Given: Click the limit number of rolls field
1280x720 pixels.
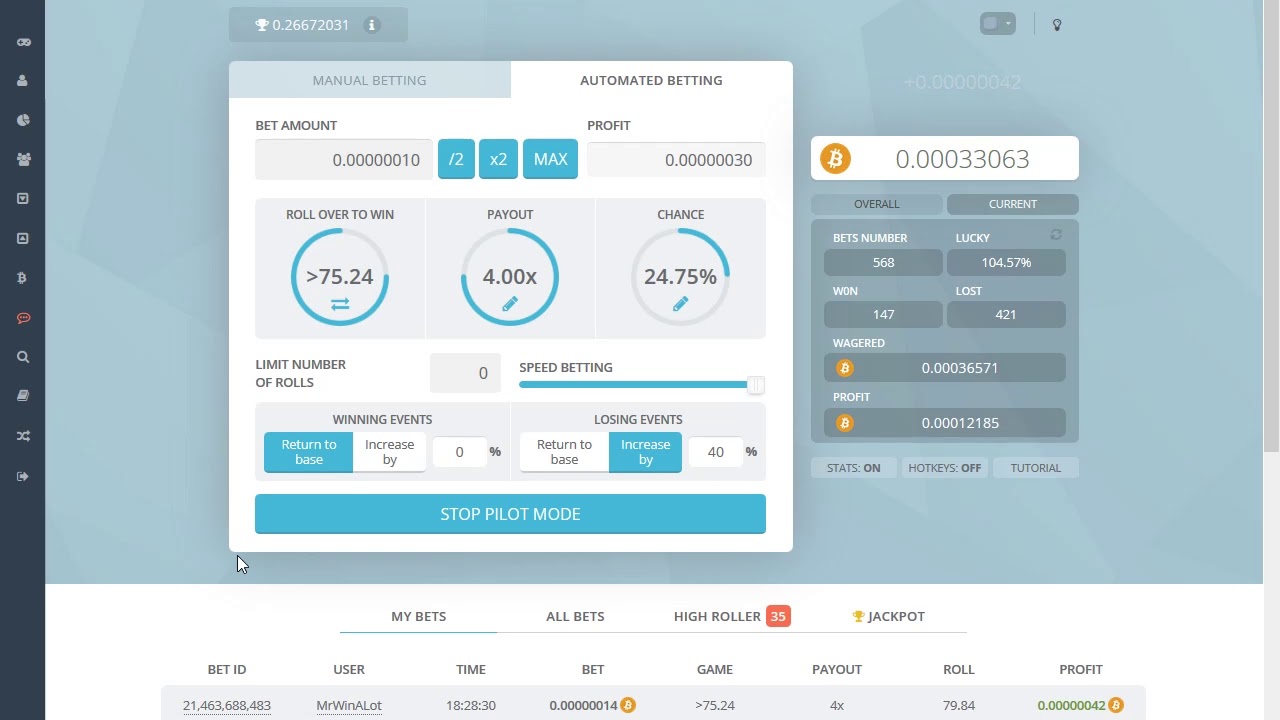Looking at the screenshot, I should pyautogui.click(x=465, y=373).
